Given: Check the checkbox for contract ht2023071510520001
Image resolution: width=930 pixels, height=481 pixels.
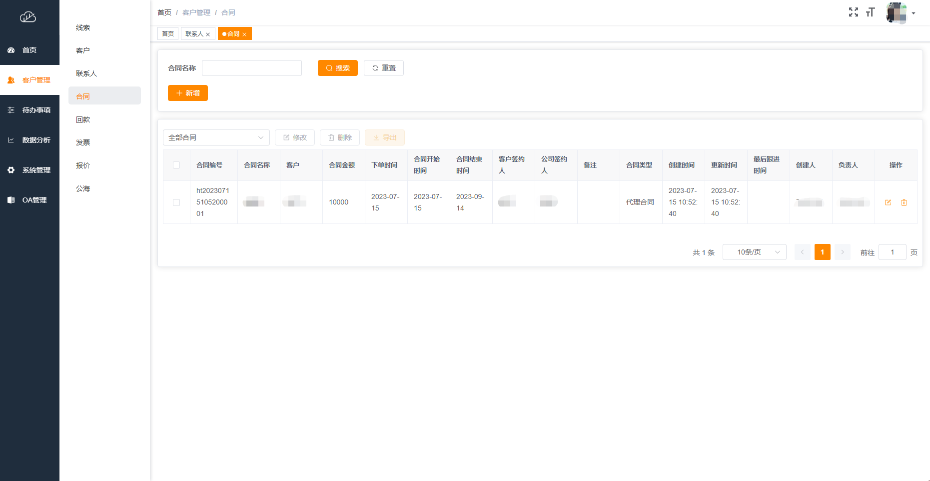Looking at the screenshot, I should pyautogui.click(x=177, y=203).
